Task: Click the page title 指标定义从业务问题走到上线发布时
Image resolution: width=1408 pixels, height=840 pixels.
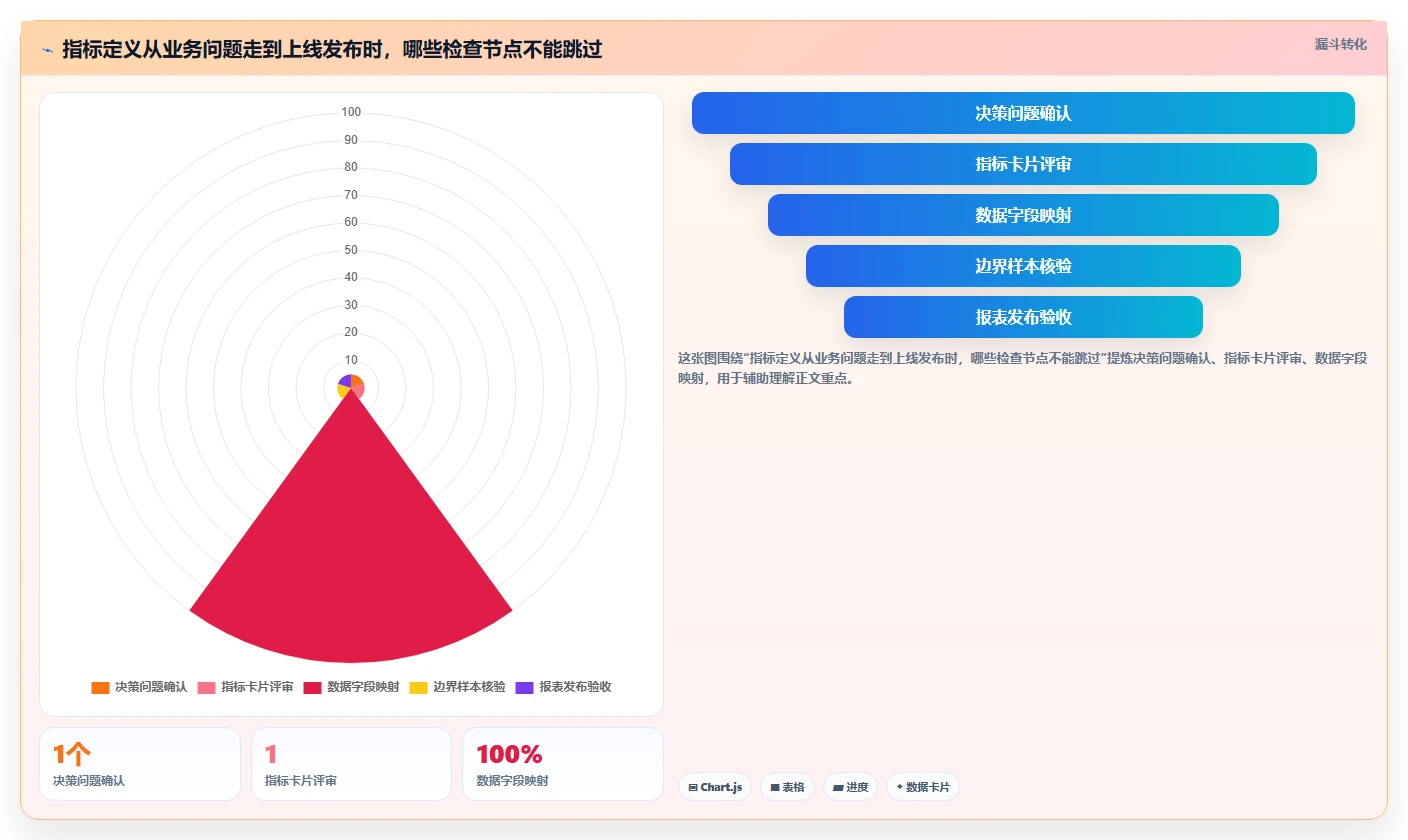Action: pyautogui.click(x=332, y=49)
